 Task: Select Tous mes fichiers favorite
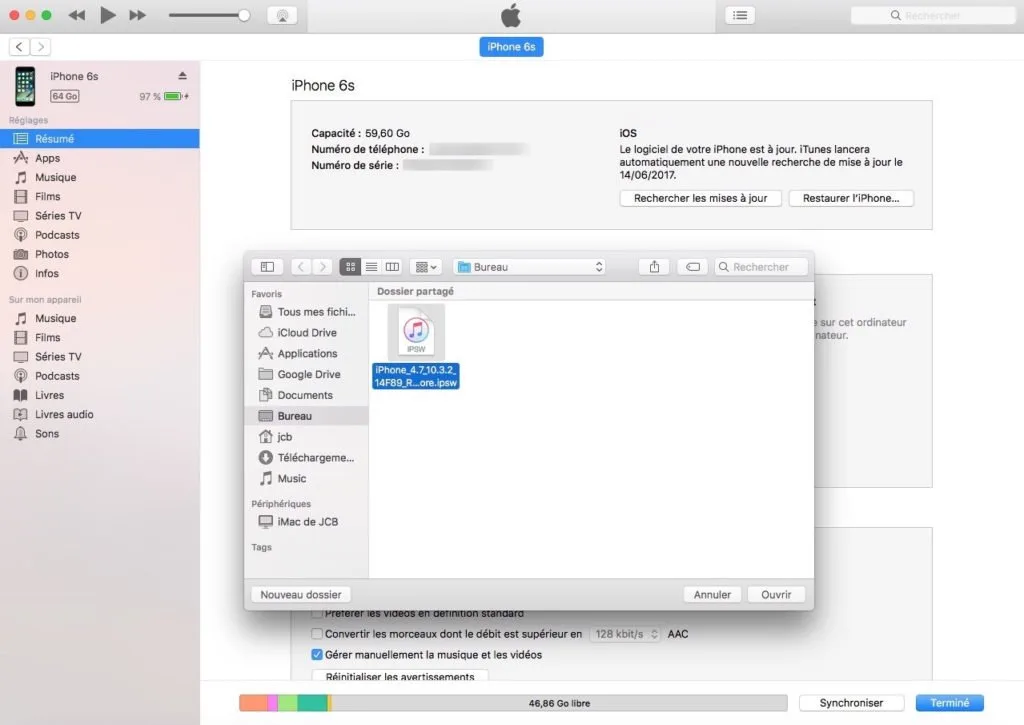pyautogui.click(x=307, y=312)
